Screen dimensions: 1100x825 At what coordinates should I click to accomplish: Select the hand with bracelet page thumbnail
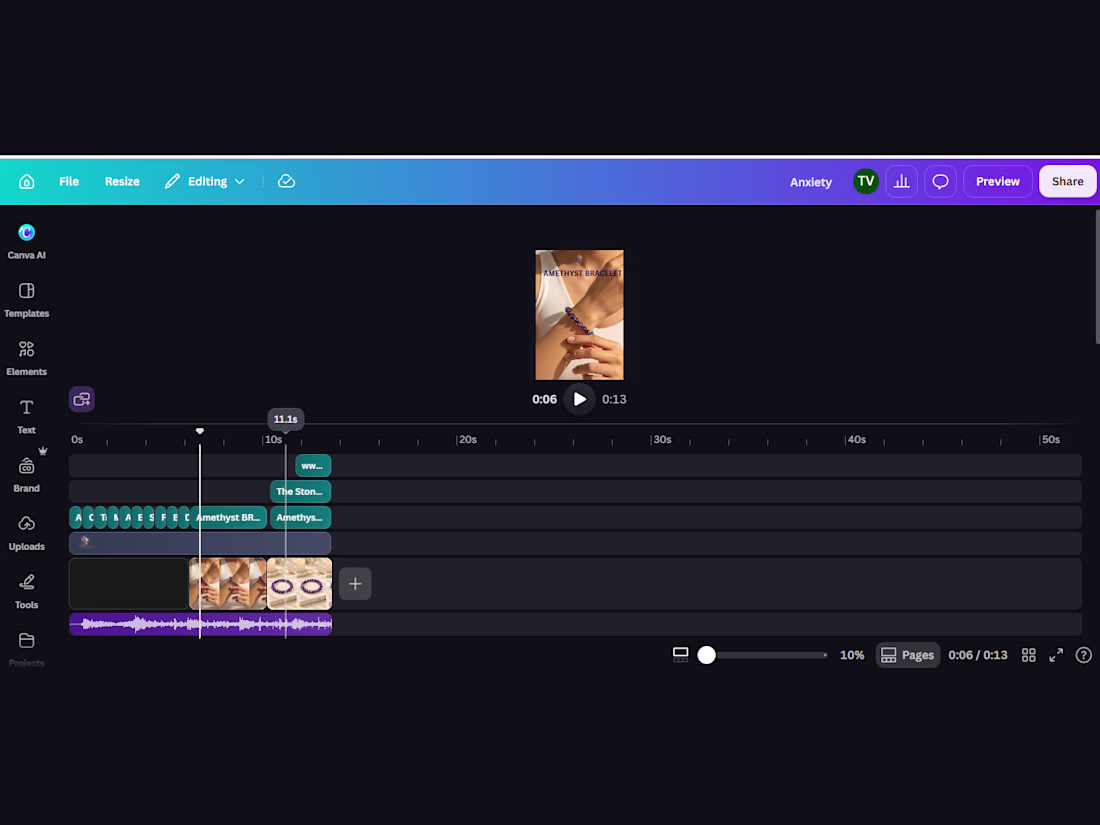click(228, 584)
